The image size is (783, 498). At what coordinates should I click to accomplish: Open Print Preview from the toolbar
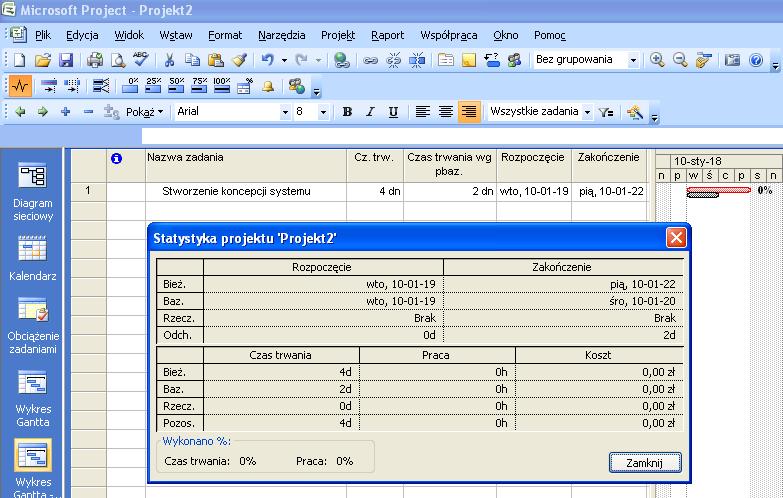(x=118, y=60)
